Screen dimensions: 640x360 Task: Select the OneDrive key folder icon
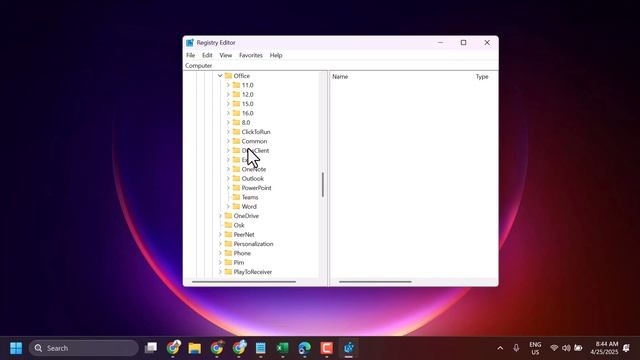click(x=228, y=216)
